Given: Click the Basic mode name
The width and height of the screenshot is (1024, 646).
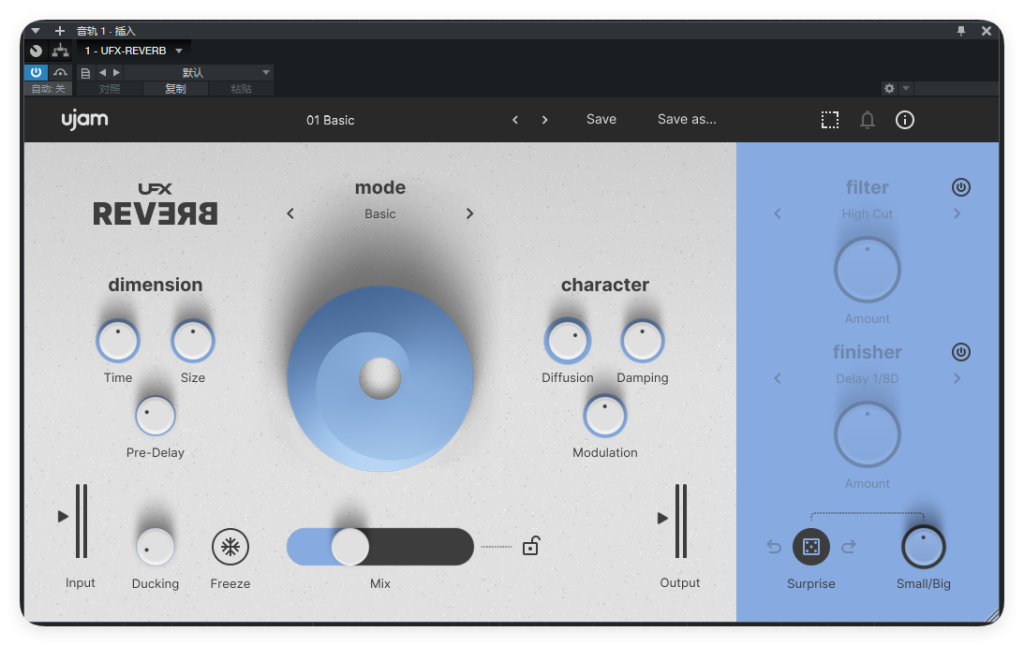Looking at the screenshot, I should click(x=380, y=214).
